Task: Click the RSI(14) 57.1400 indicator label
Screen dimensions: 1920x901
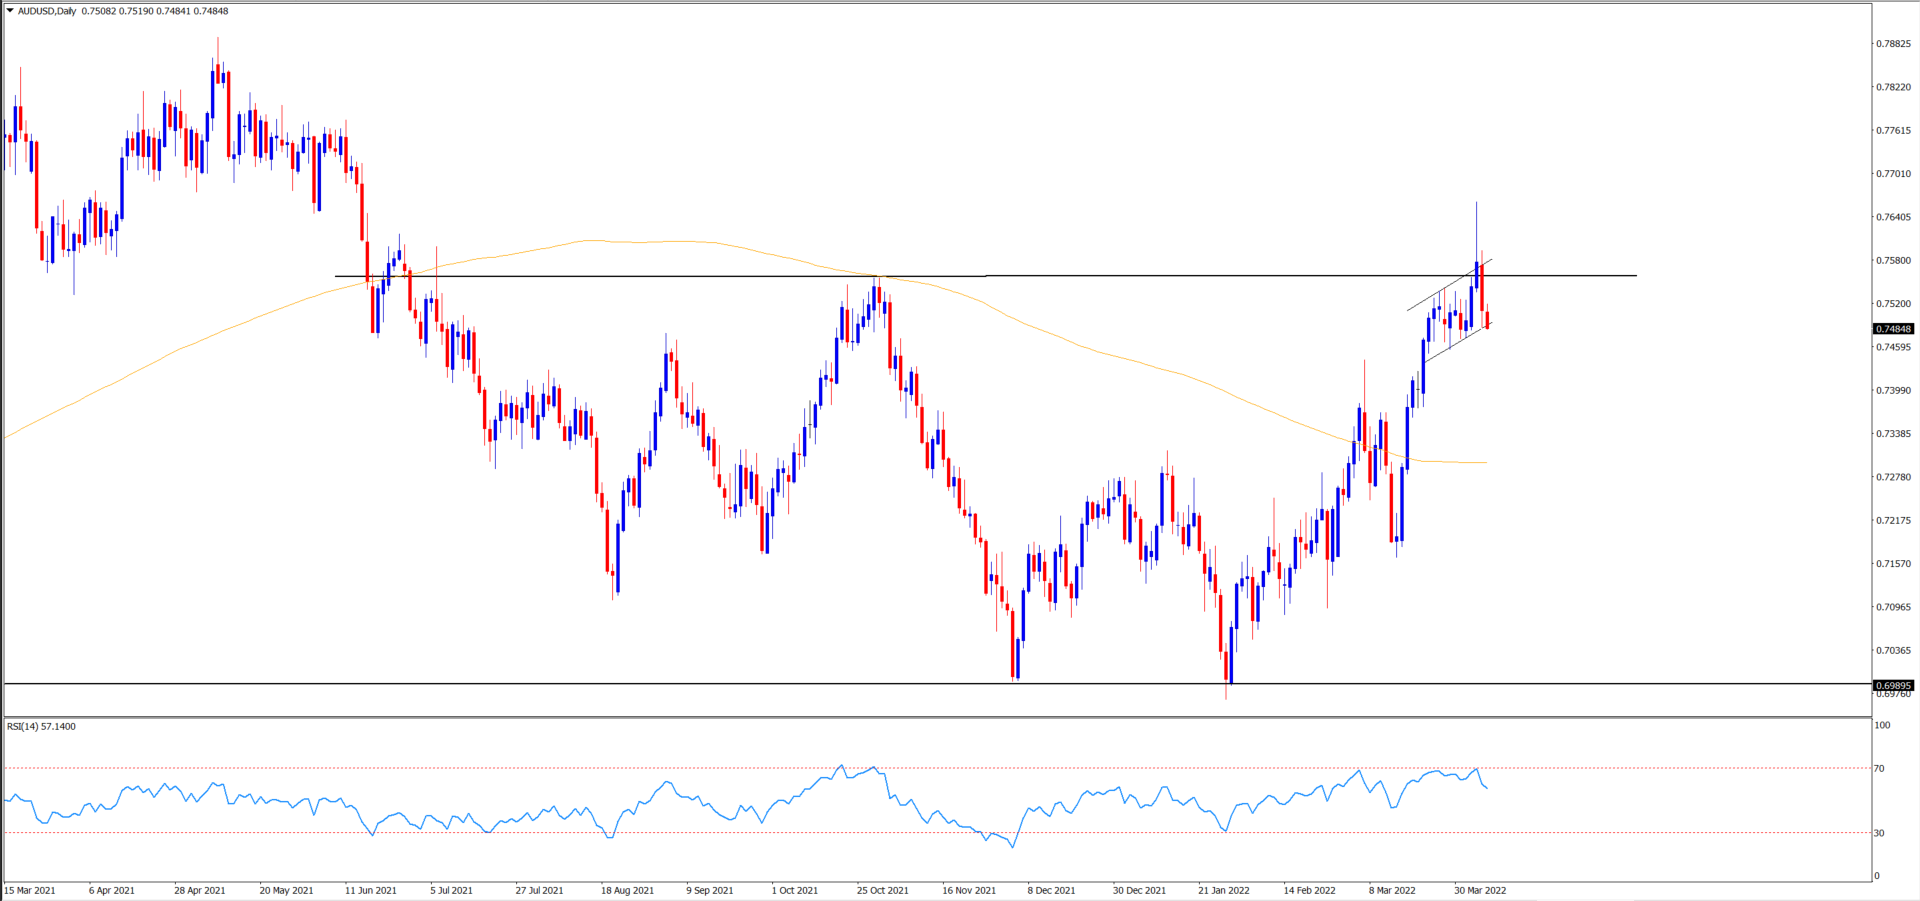Action: pyautogui.click(x=41, y=726)
